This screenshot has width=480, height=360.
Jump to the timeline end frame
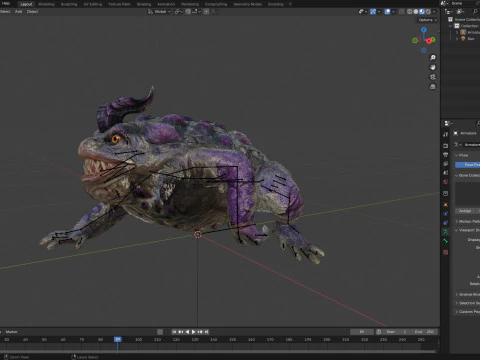point(206,332)
